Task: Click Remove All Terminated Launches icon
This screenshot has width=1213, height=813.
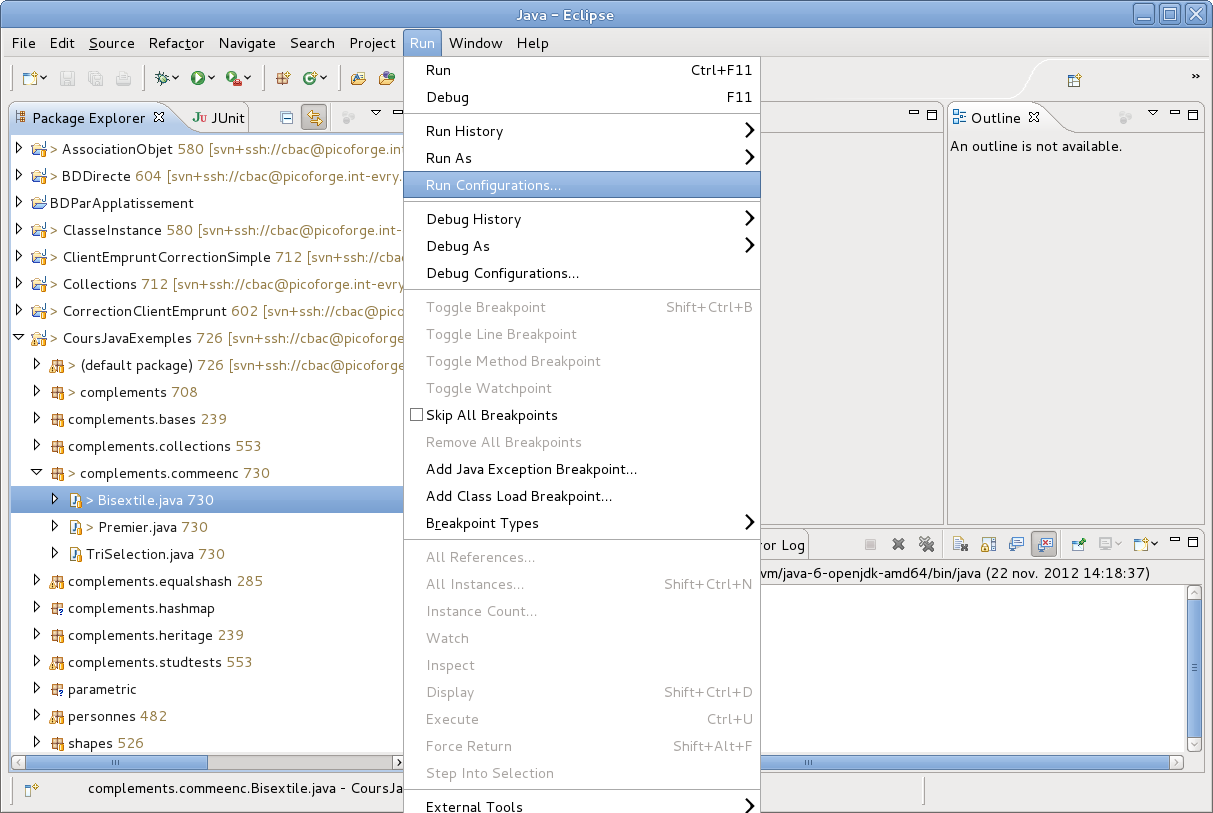Action: pyautogui.click(x=927, y=544)
